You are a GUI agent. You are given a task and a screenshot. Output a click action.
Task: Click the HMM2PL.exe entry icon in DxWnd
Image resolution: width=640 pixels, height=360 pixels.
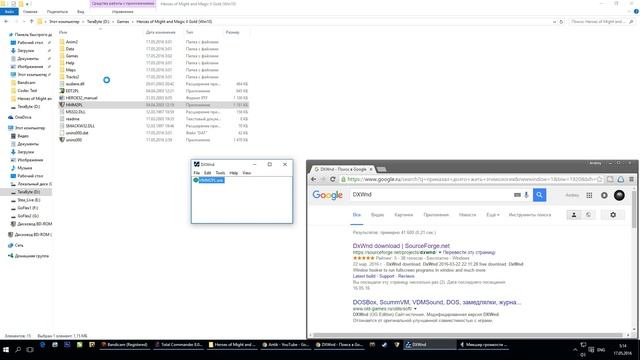pos(196,180)
